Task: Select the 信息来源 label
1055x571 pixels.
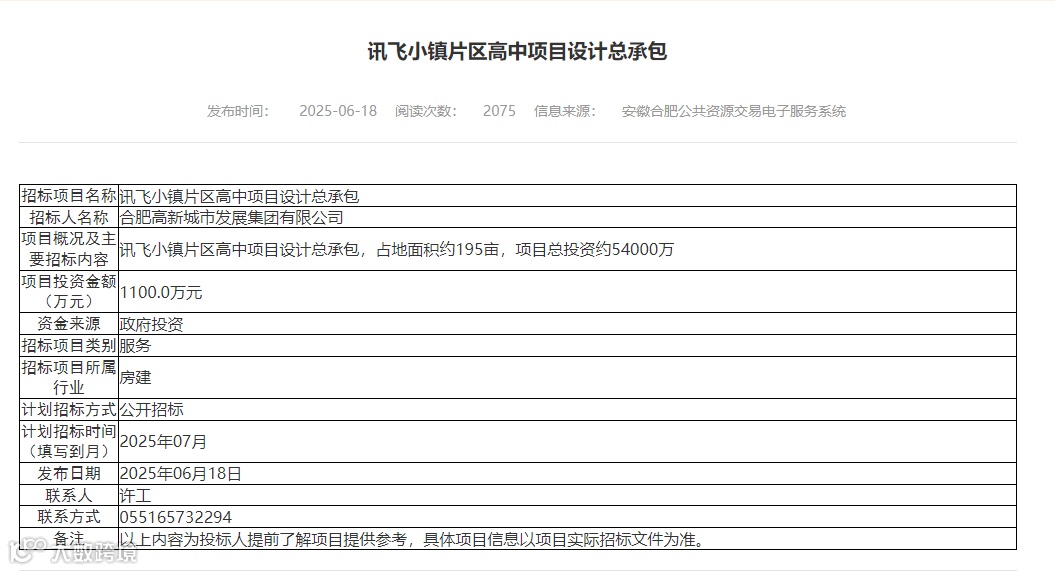Action: click(x=565, y=111)
